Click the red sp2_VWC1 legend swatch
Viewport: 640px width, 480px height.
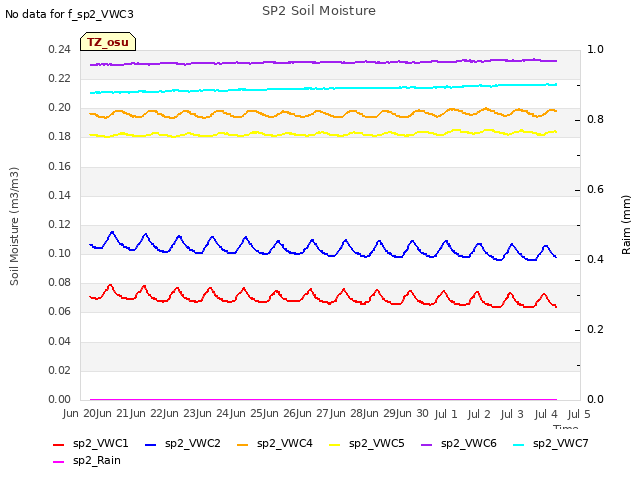coord(59,444)
